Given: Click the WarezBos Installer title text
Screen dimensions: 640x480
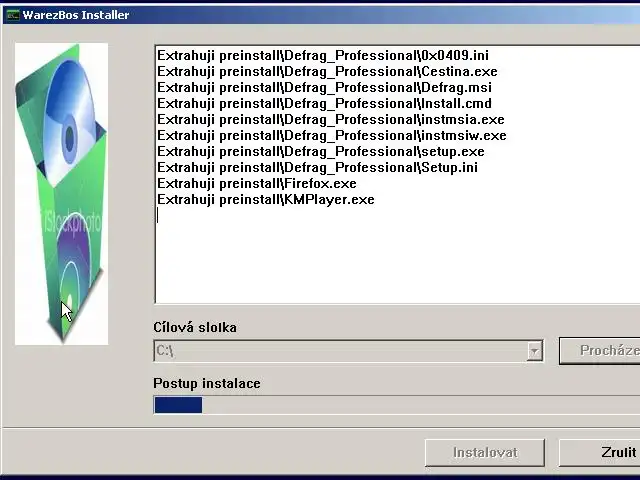Looking at the screenshot, I should [76, 15].
